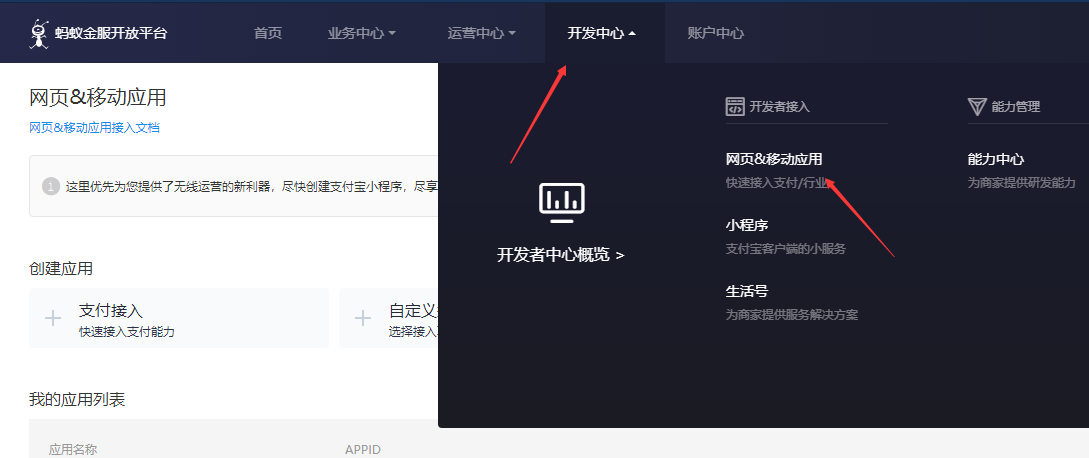
Task: Select 小程序 menu entry
Action: point(747,225)
